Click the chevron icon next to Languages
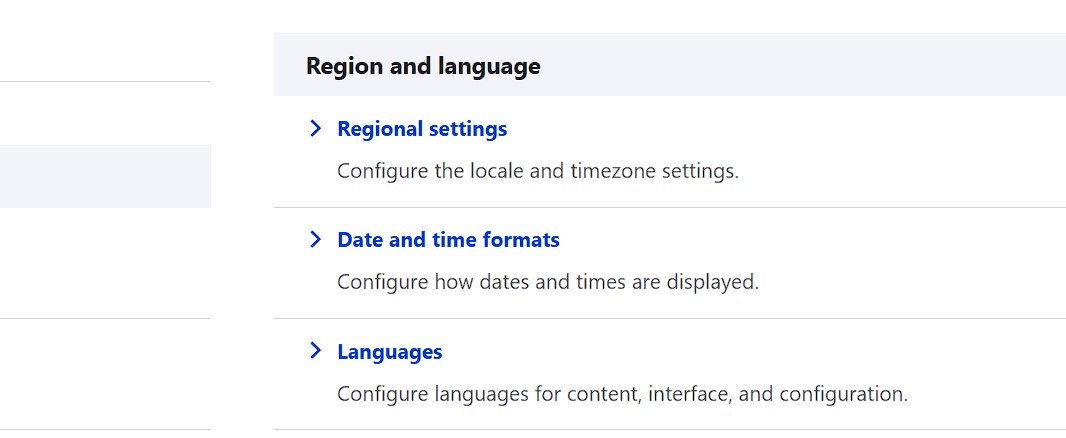This screenshot has height=438, width=1066. click(316, 350)
